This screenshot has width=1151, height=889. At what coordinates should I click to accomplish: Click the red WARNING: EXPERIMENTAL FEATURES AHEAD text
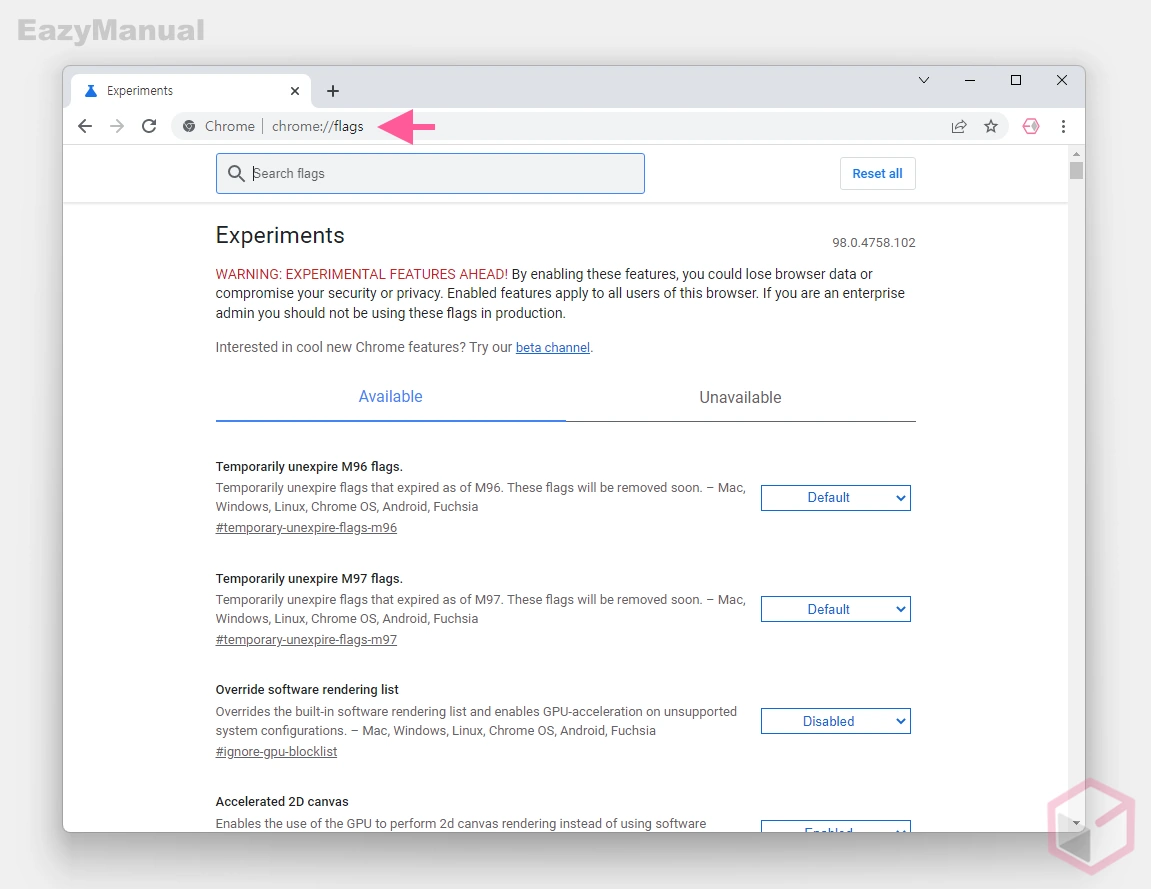[x=361, y=274]
